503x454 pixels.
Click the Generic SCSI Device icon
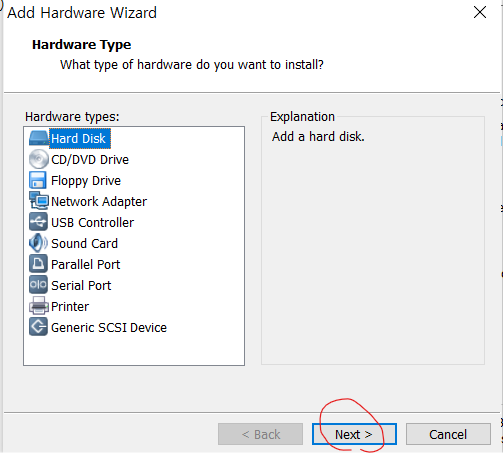coord(38,327)
